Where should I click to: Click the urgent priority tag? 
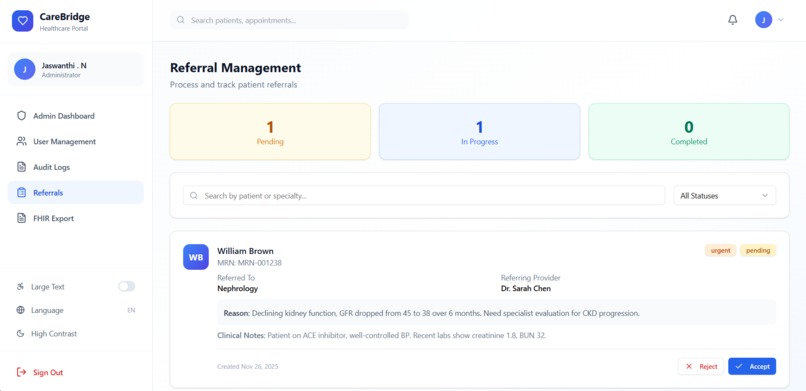[720, 250]
